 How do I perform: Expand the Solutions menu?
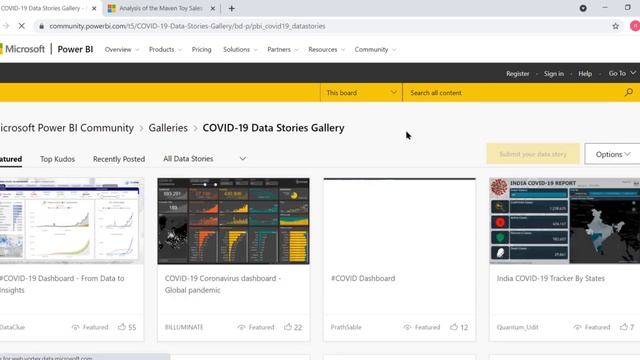[240, 49]
